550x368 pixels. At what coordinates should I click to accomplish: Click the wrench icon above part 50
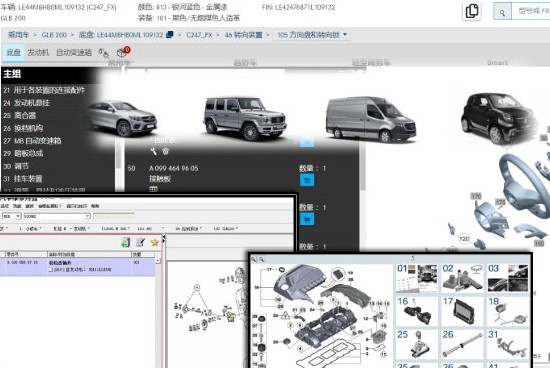click(x=153, y=151)
